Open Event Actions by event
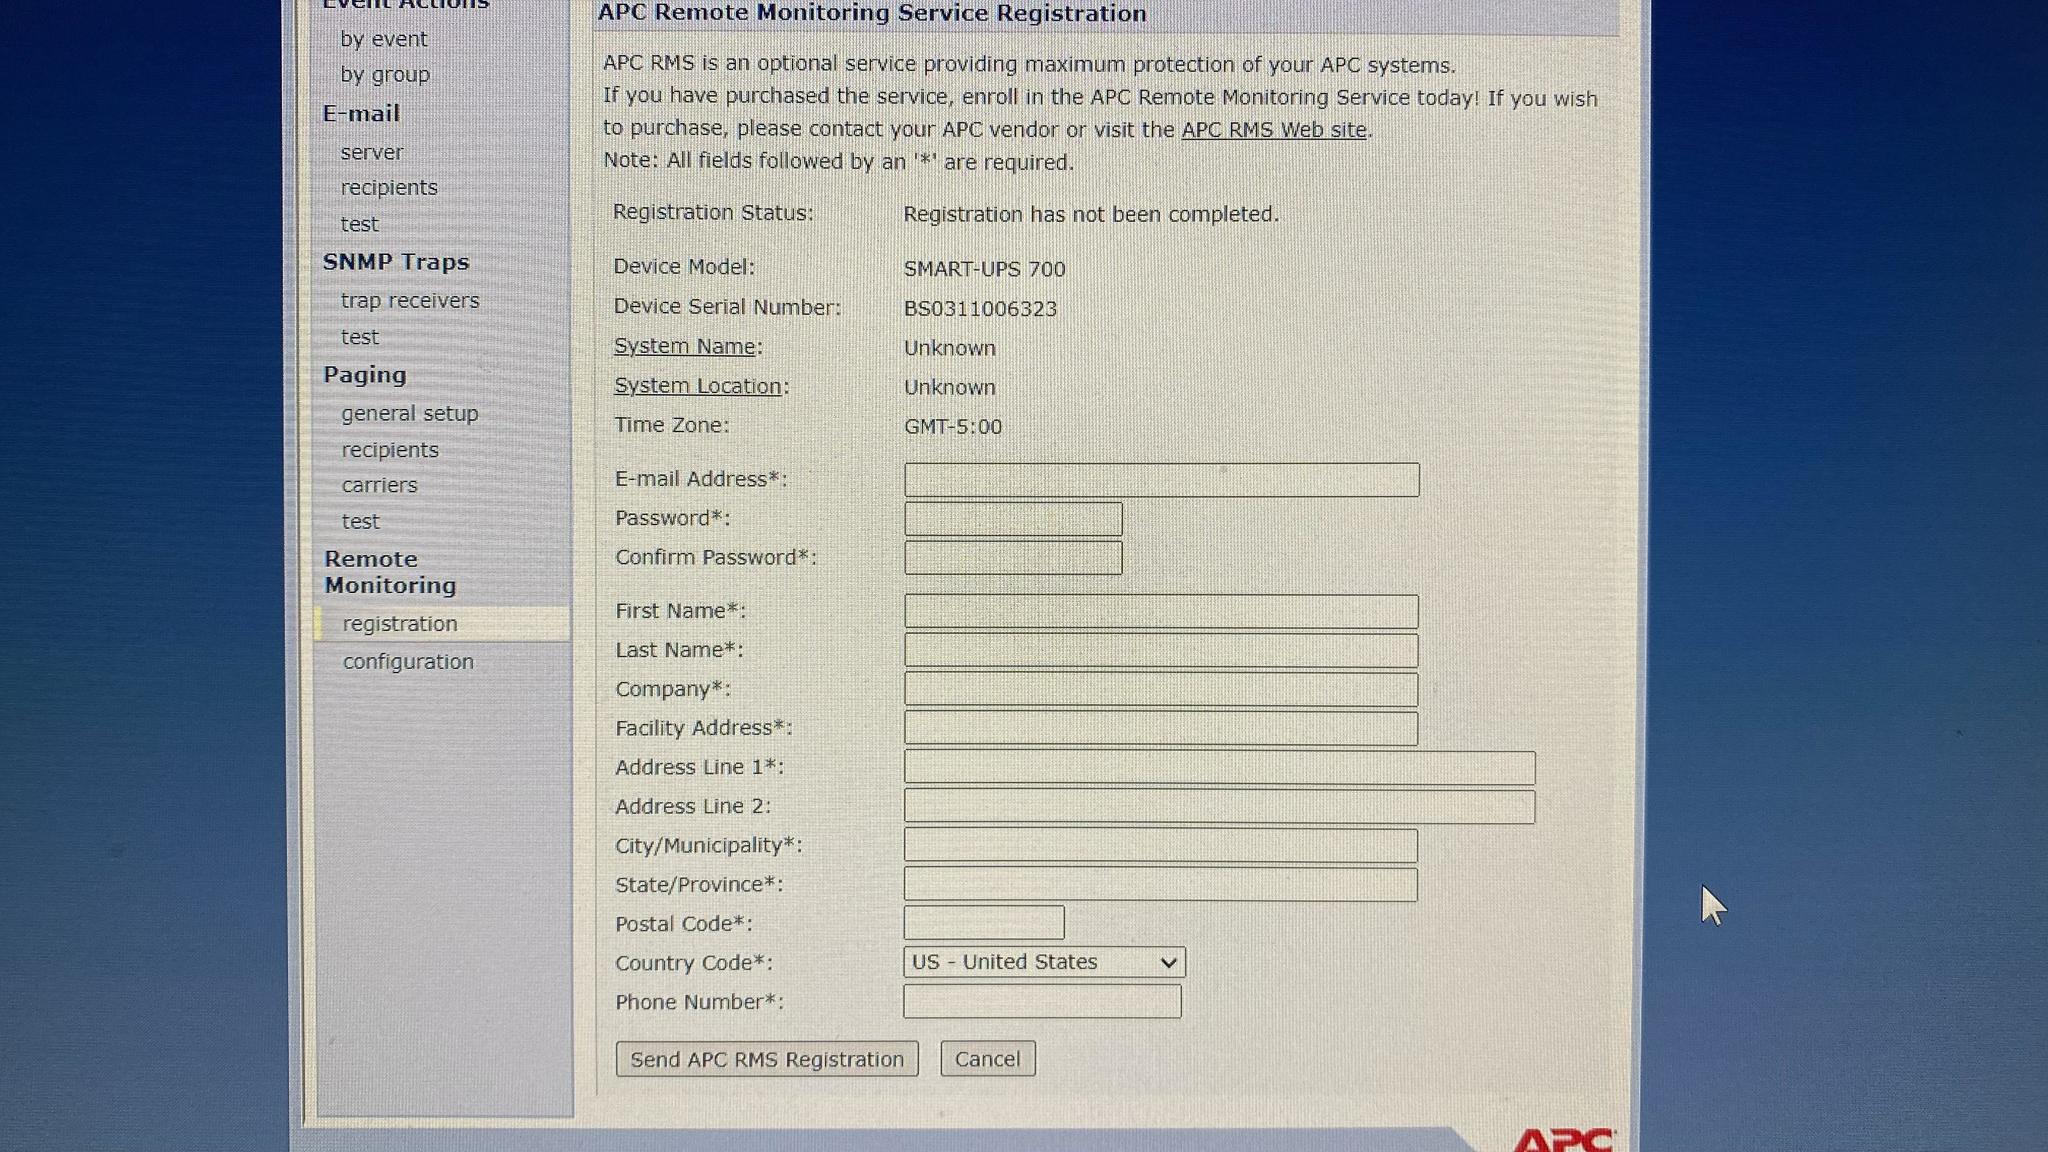Screen dimensions: 2048x1152 click(x=383, y=39)
